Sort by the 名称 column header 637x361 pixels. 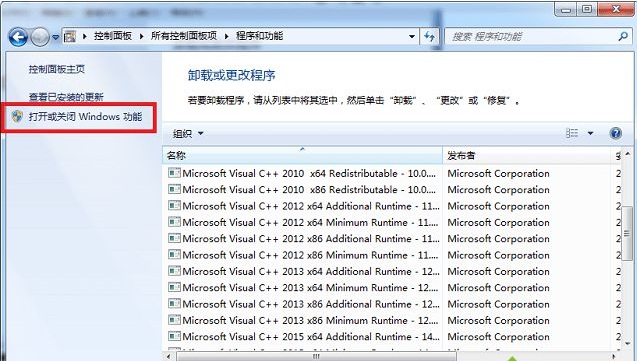pyautogui.click(x=302, y=156)
